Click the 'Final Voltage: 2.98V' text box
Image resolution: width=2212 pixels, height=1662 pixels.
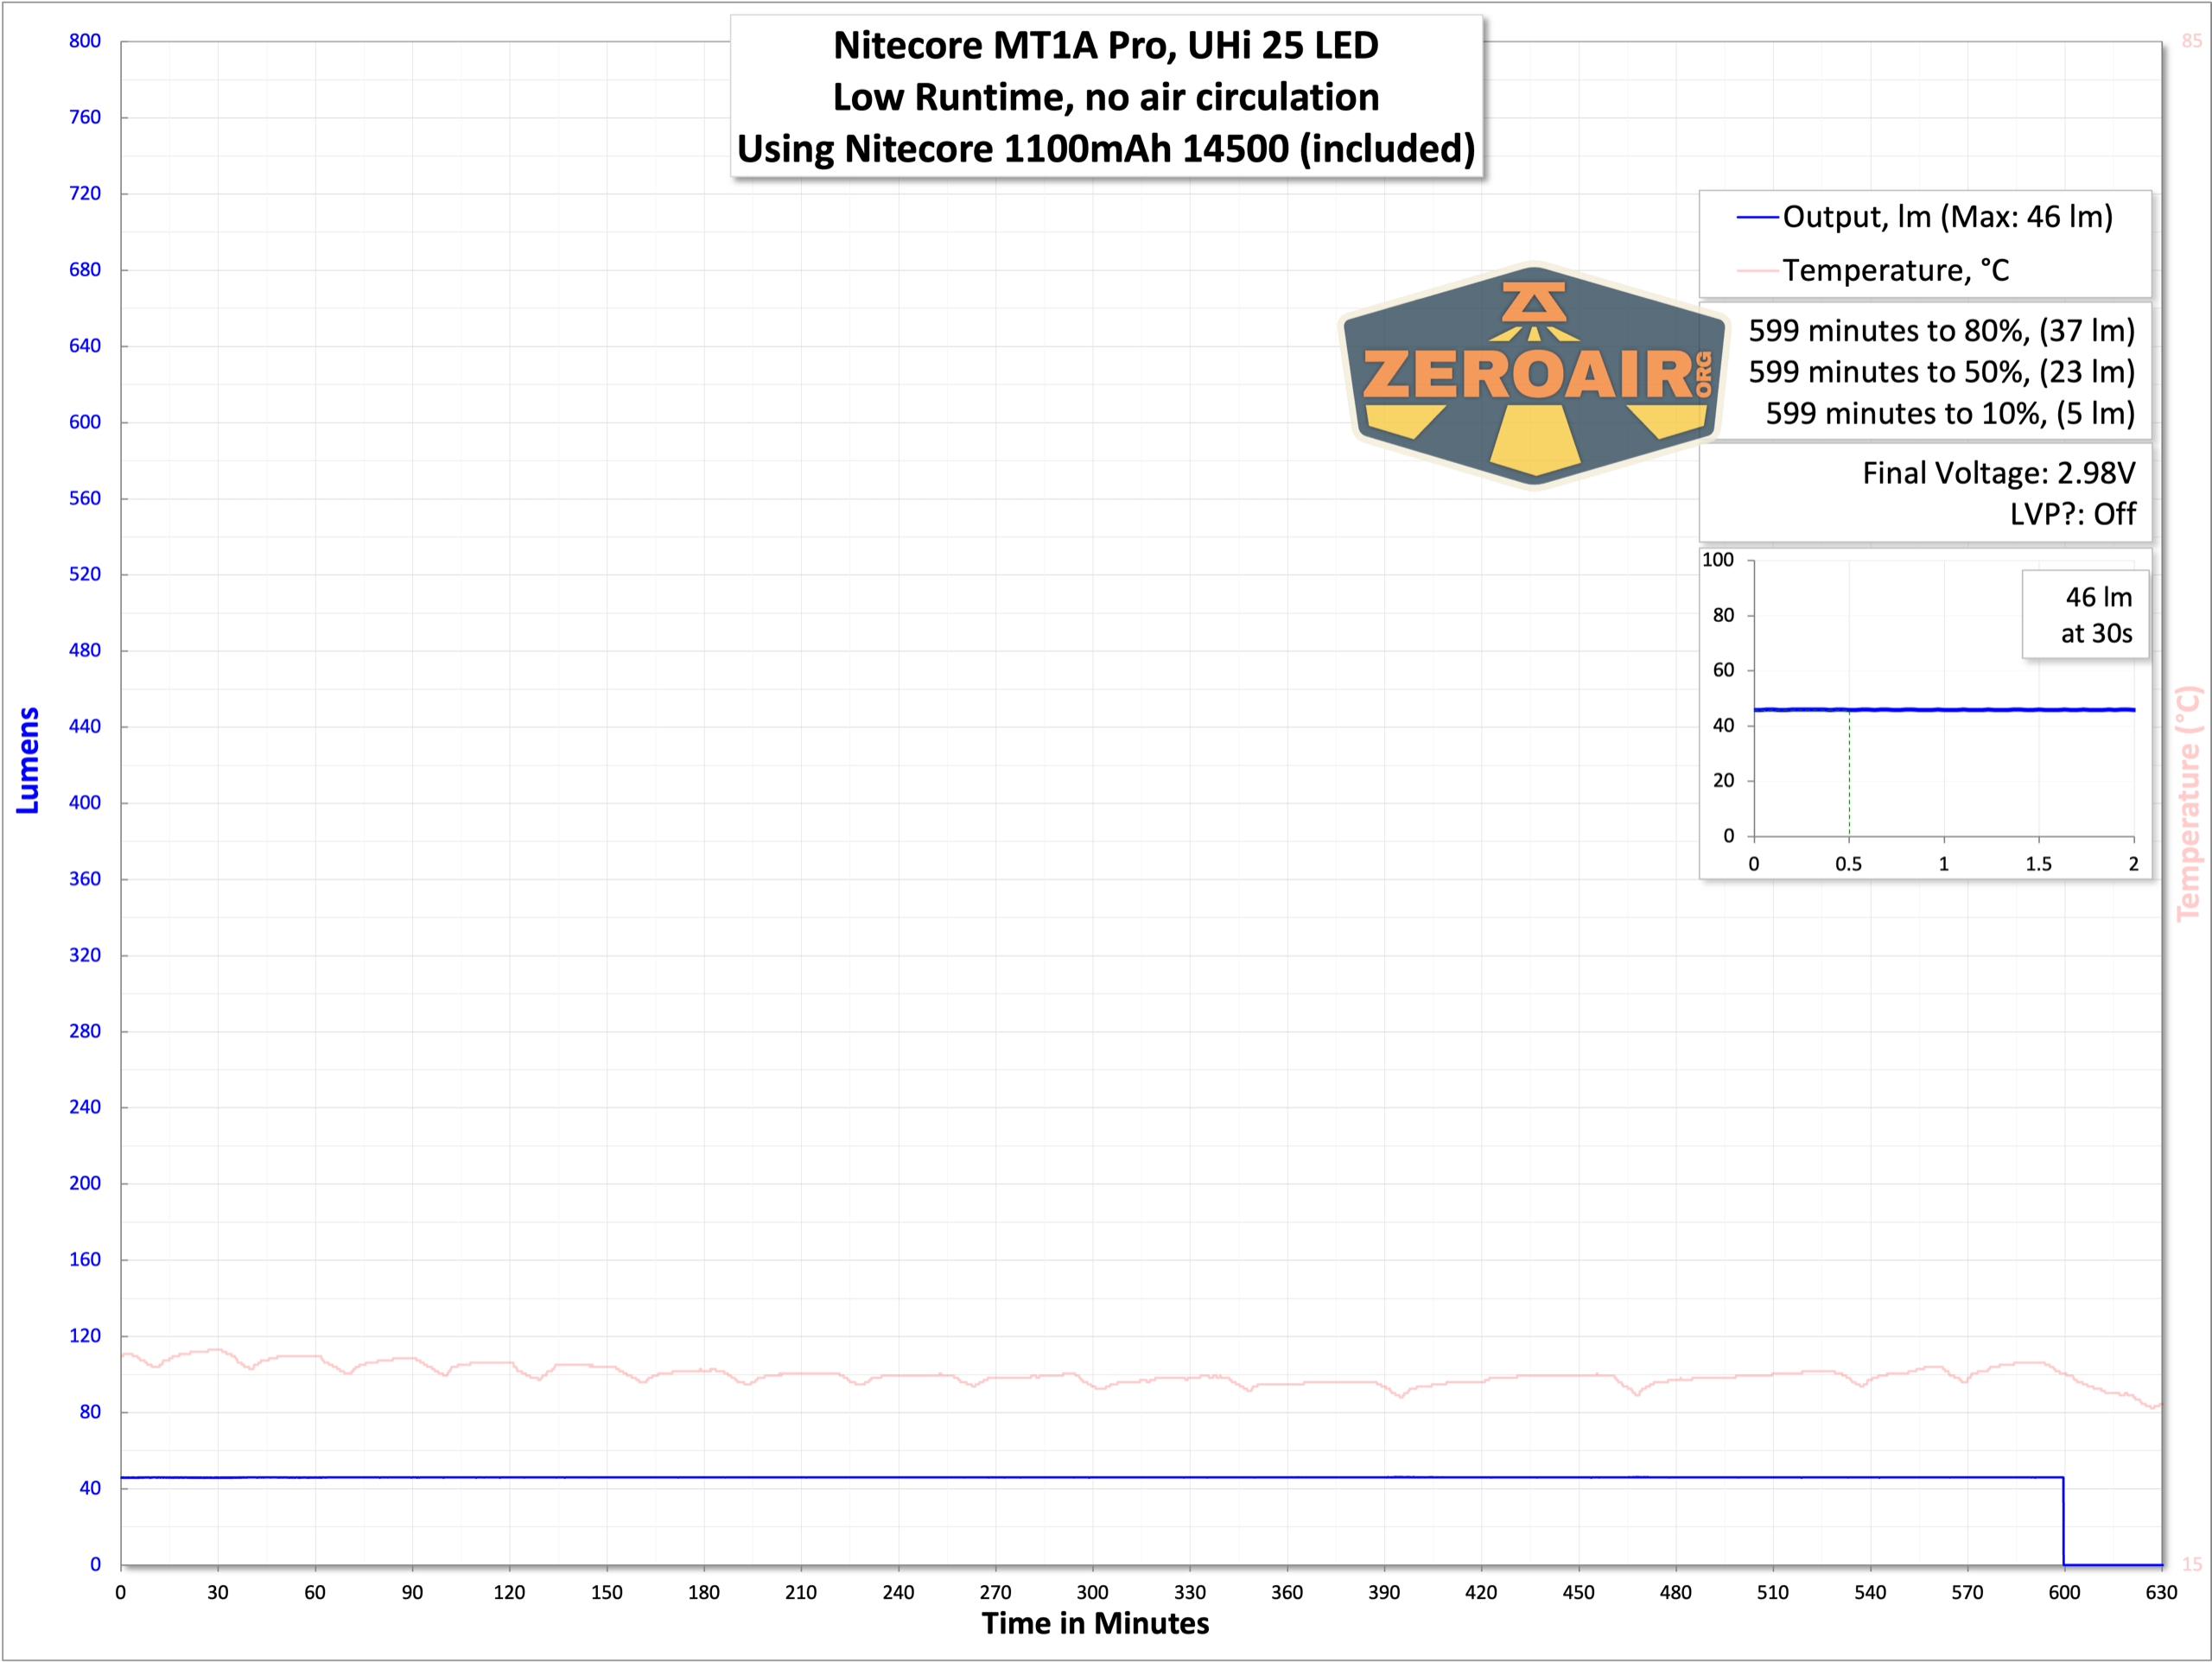click(x=1997, y=473)
